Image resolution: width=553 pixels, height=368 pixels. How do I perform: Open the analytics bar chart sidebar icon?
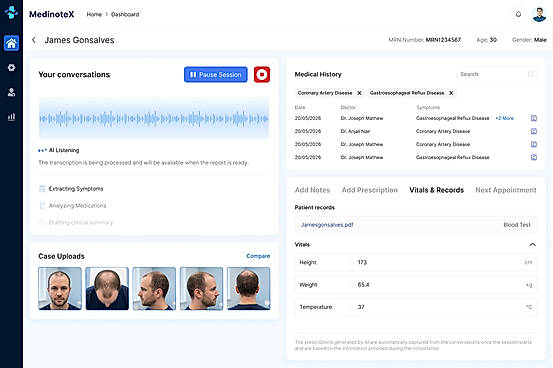coord(11,117)
